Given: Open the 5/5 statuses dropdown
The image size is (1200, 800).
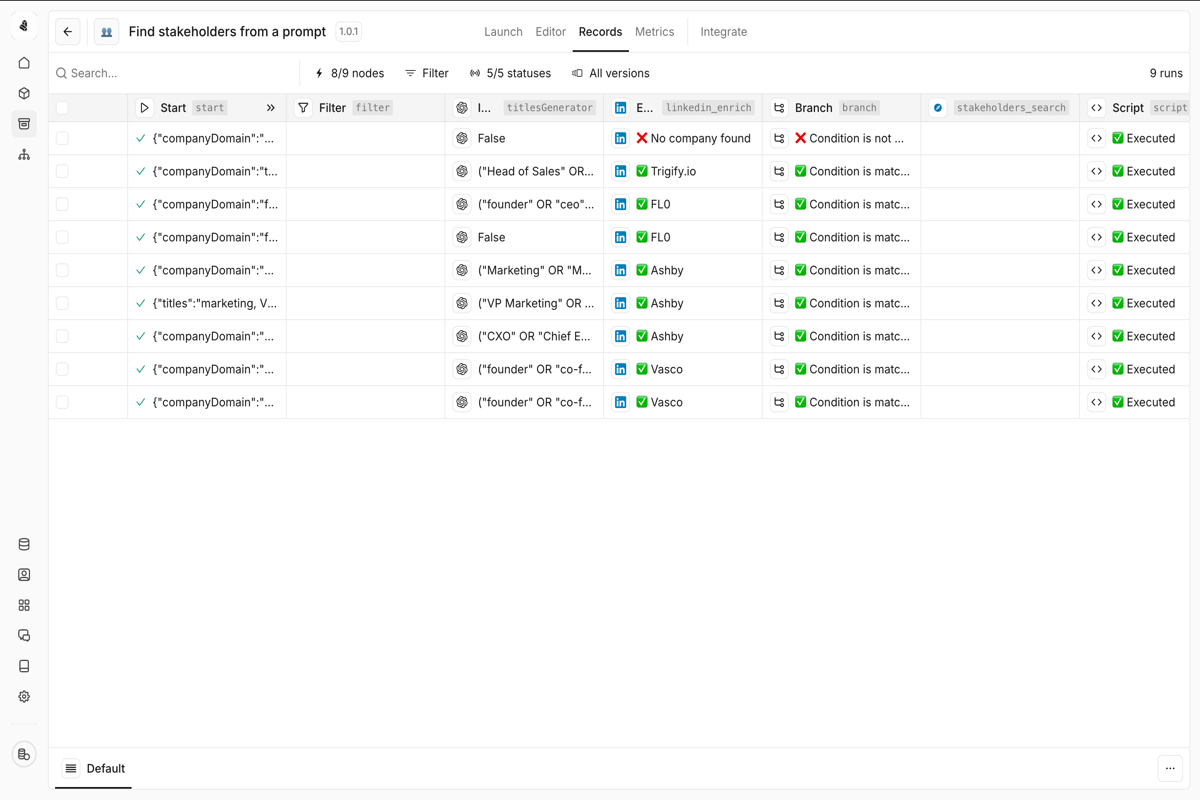Looking at the screenshot, I should pyautogui.click(x=510, y=73).
